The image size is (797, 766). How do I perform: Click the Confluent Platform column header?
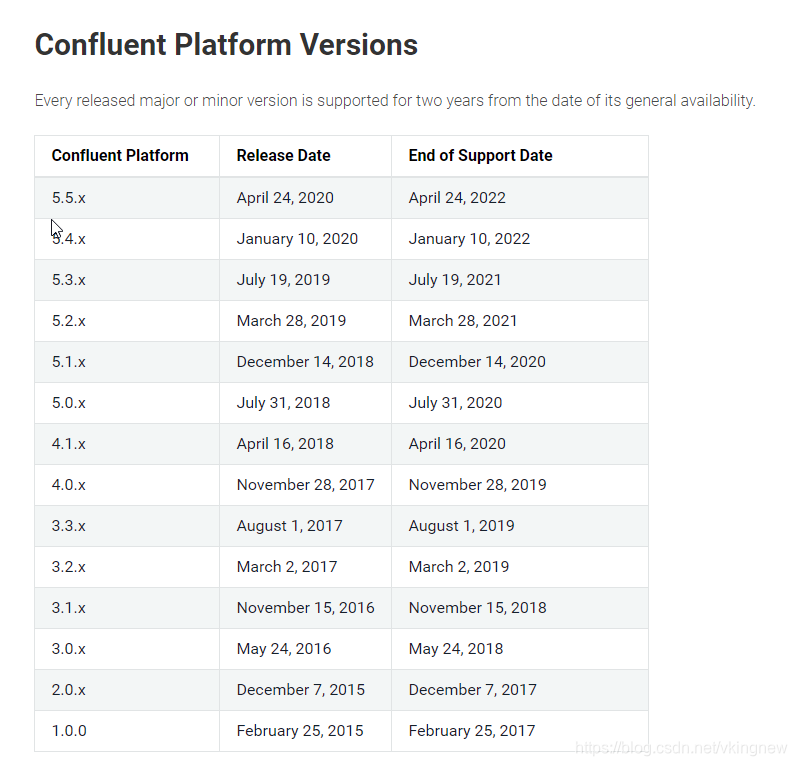tap(120, 155)
